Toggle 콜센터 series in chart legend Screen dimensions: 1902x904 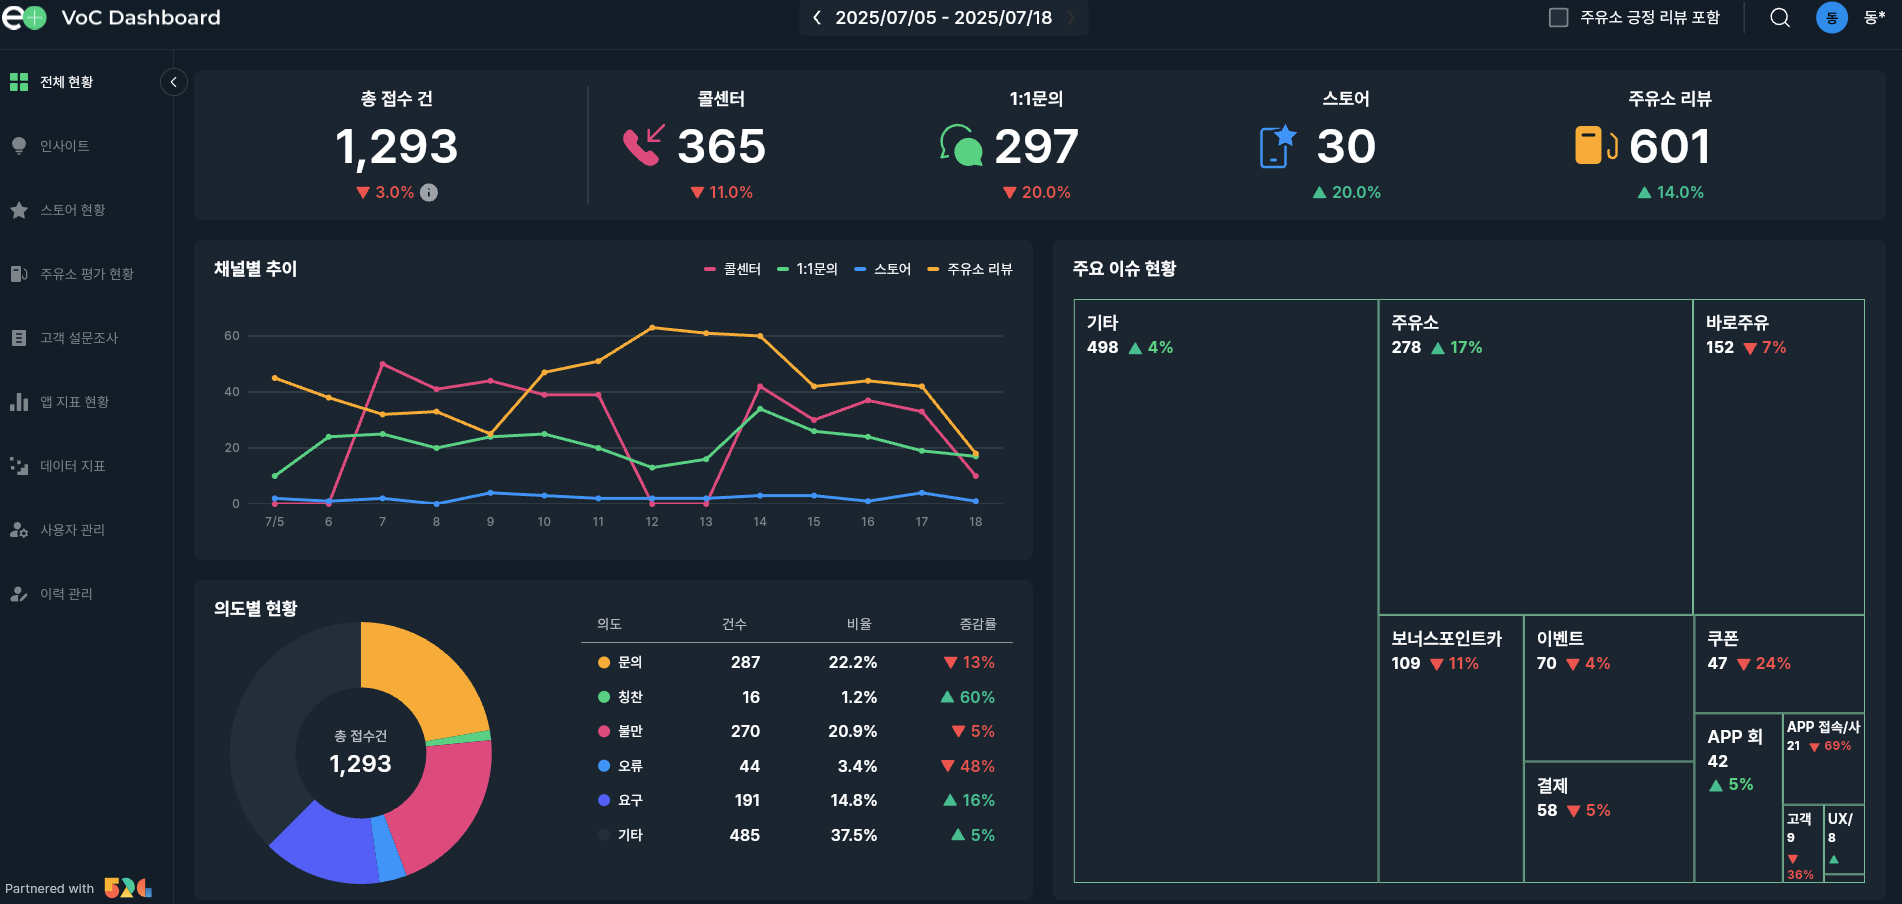pyautogui.click(x=733, y=269)
